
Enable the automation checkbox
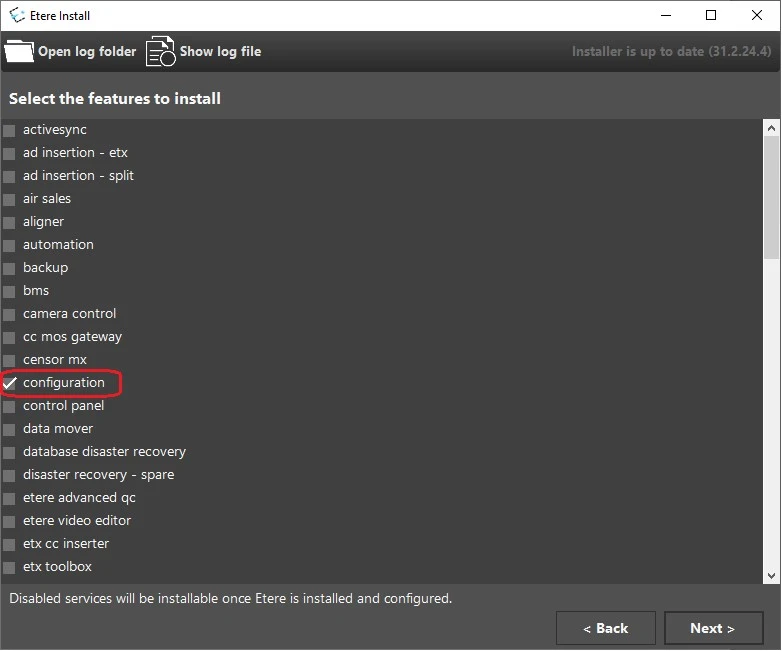(9, 245)
